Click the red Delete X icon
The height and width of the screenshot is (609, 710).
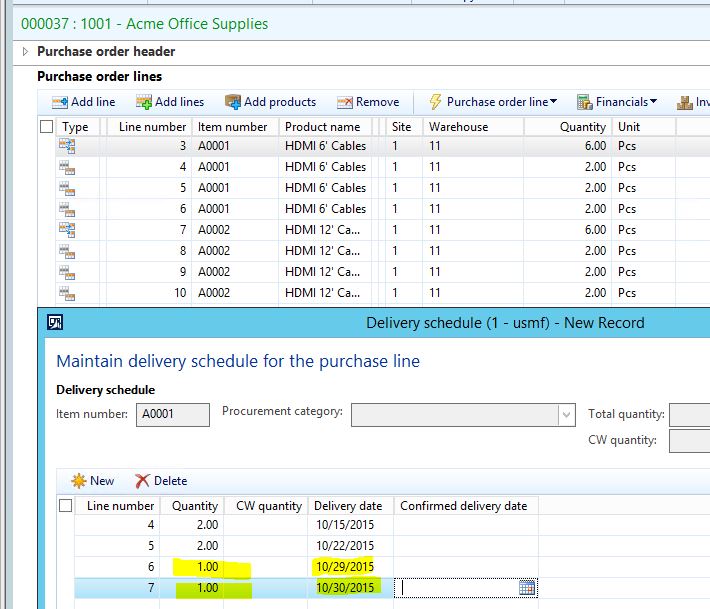142,481
